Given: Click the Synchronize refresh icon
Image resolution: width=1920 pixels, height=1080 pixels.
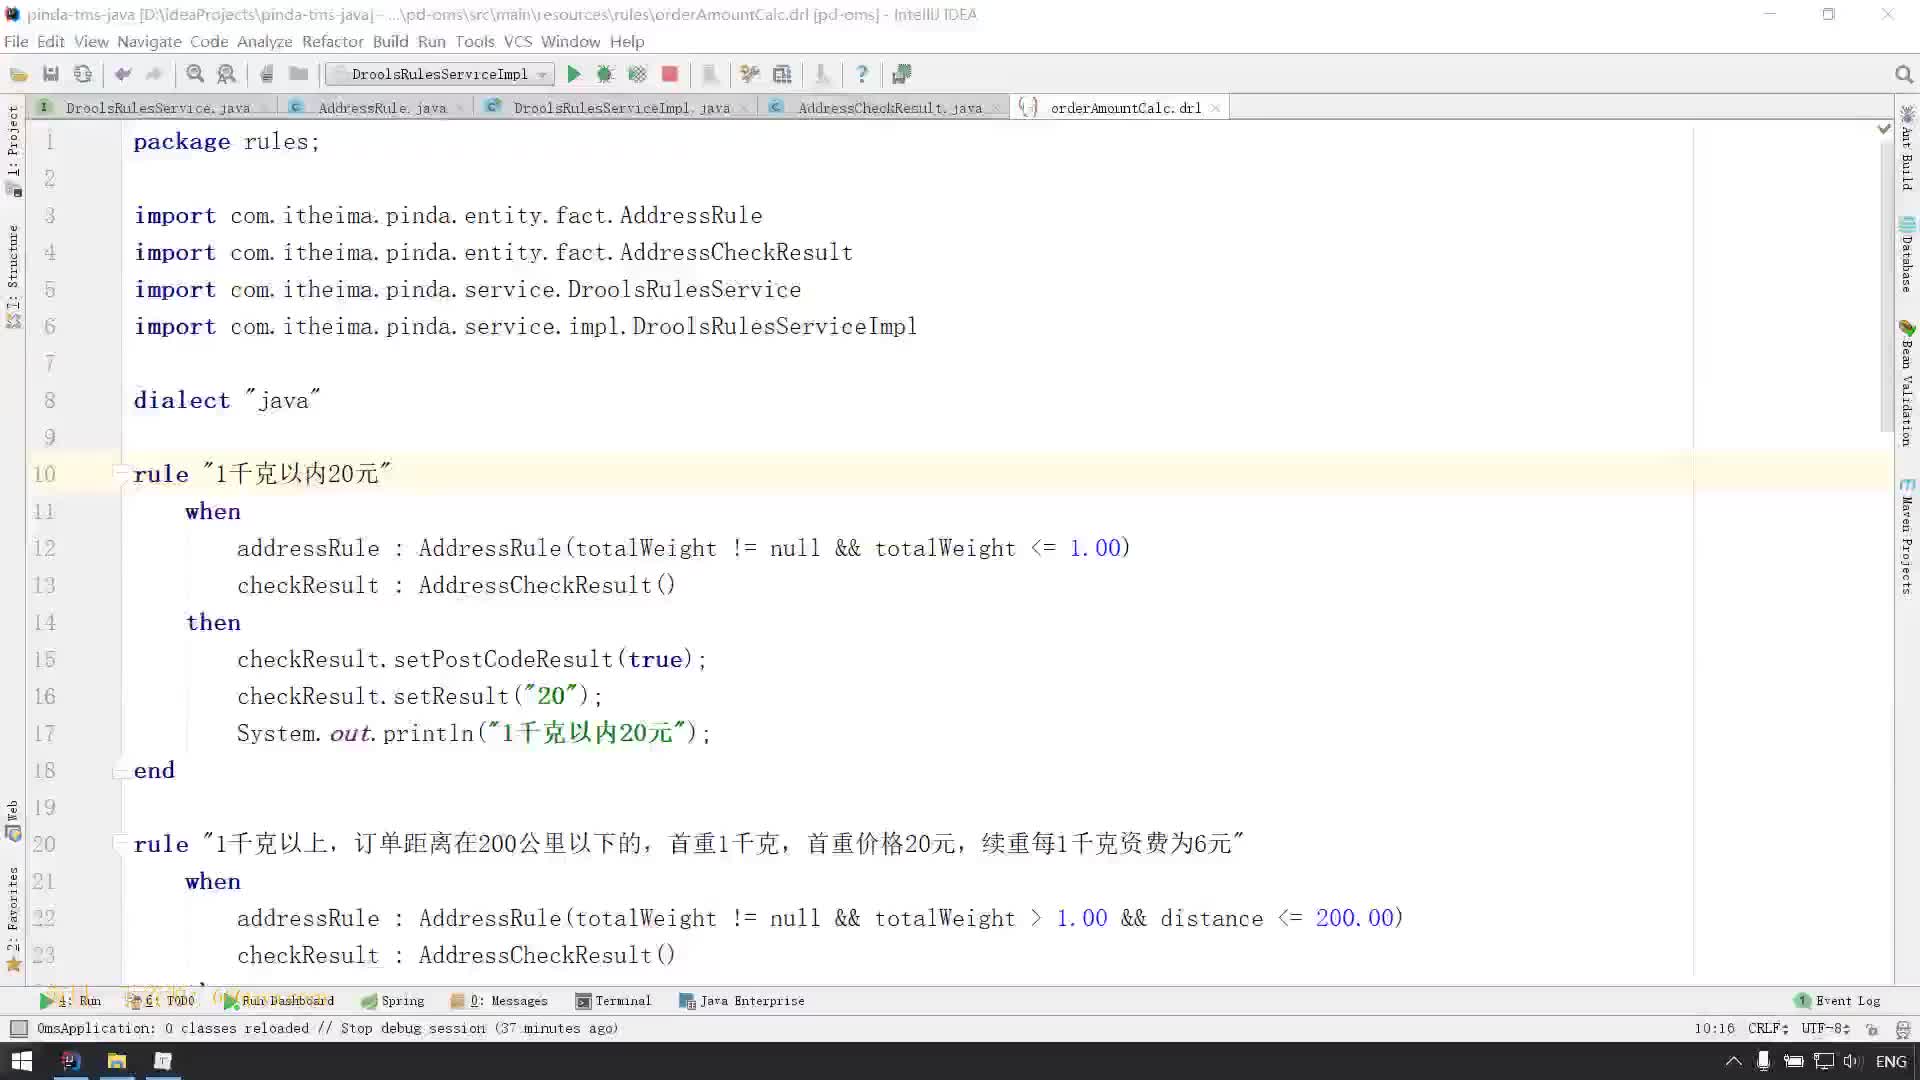Looking at the screenshot, I should click(x=83, y=74).
